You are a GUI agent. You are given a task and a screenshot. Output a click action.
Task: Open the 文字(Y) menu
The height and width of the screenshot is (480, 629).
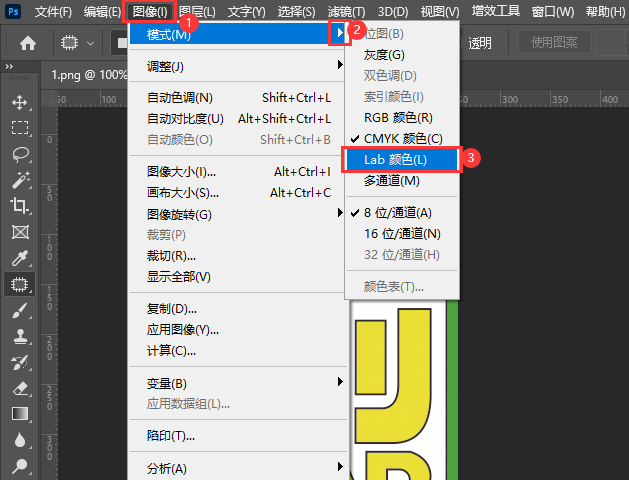[x=246, y=12]
